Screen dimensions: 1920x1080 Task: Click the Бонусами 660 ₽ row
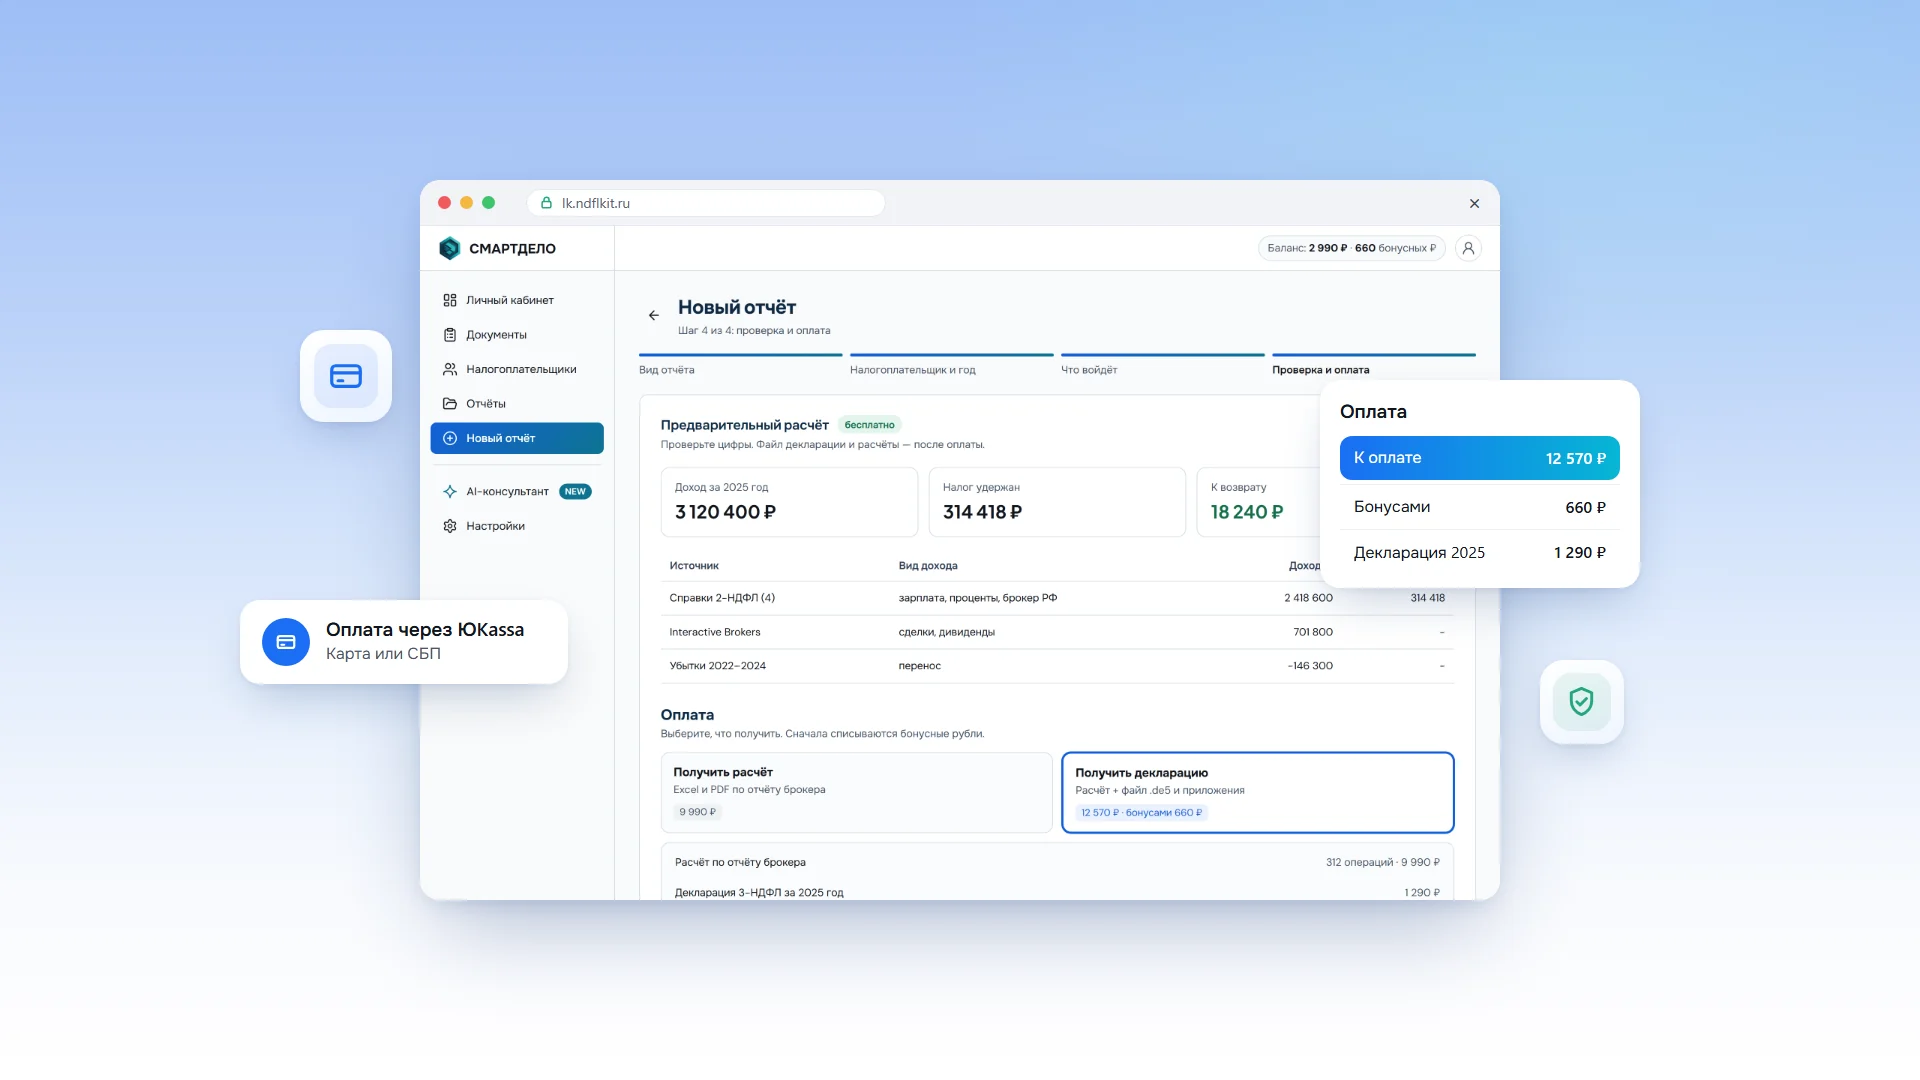[1480, 507]
